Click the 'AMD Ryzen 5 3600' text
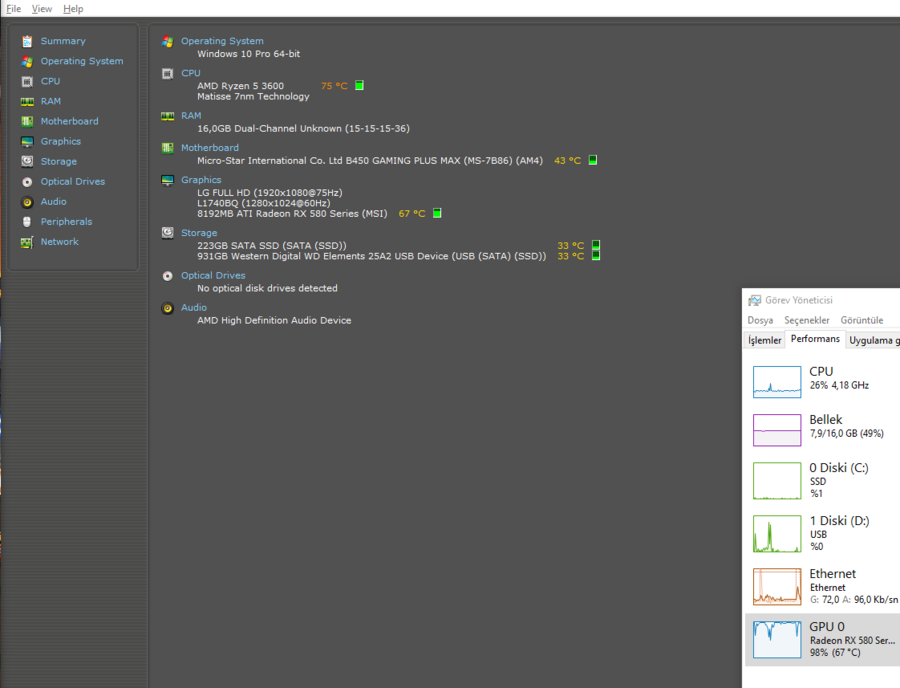The width and height of the screenshot is (900, 688). click(240, 86)
